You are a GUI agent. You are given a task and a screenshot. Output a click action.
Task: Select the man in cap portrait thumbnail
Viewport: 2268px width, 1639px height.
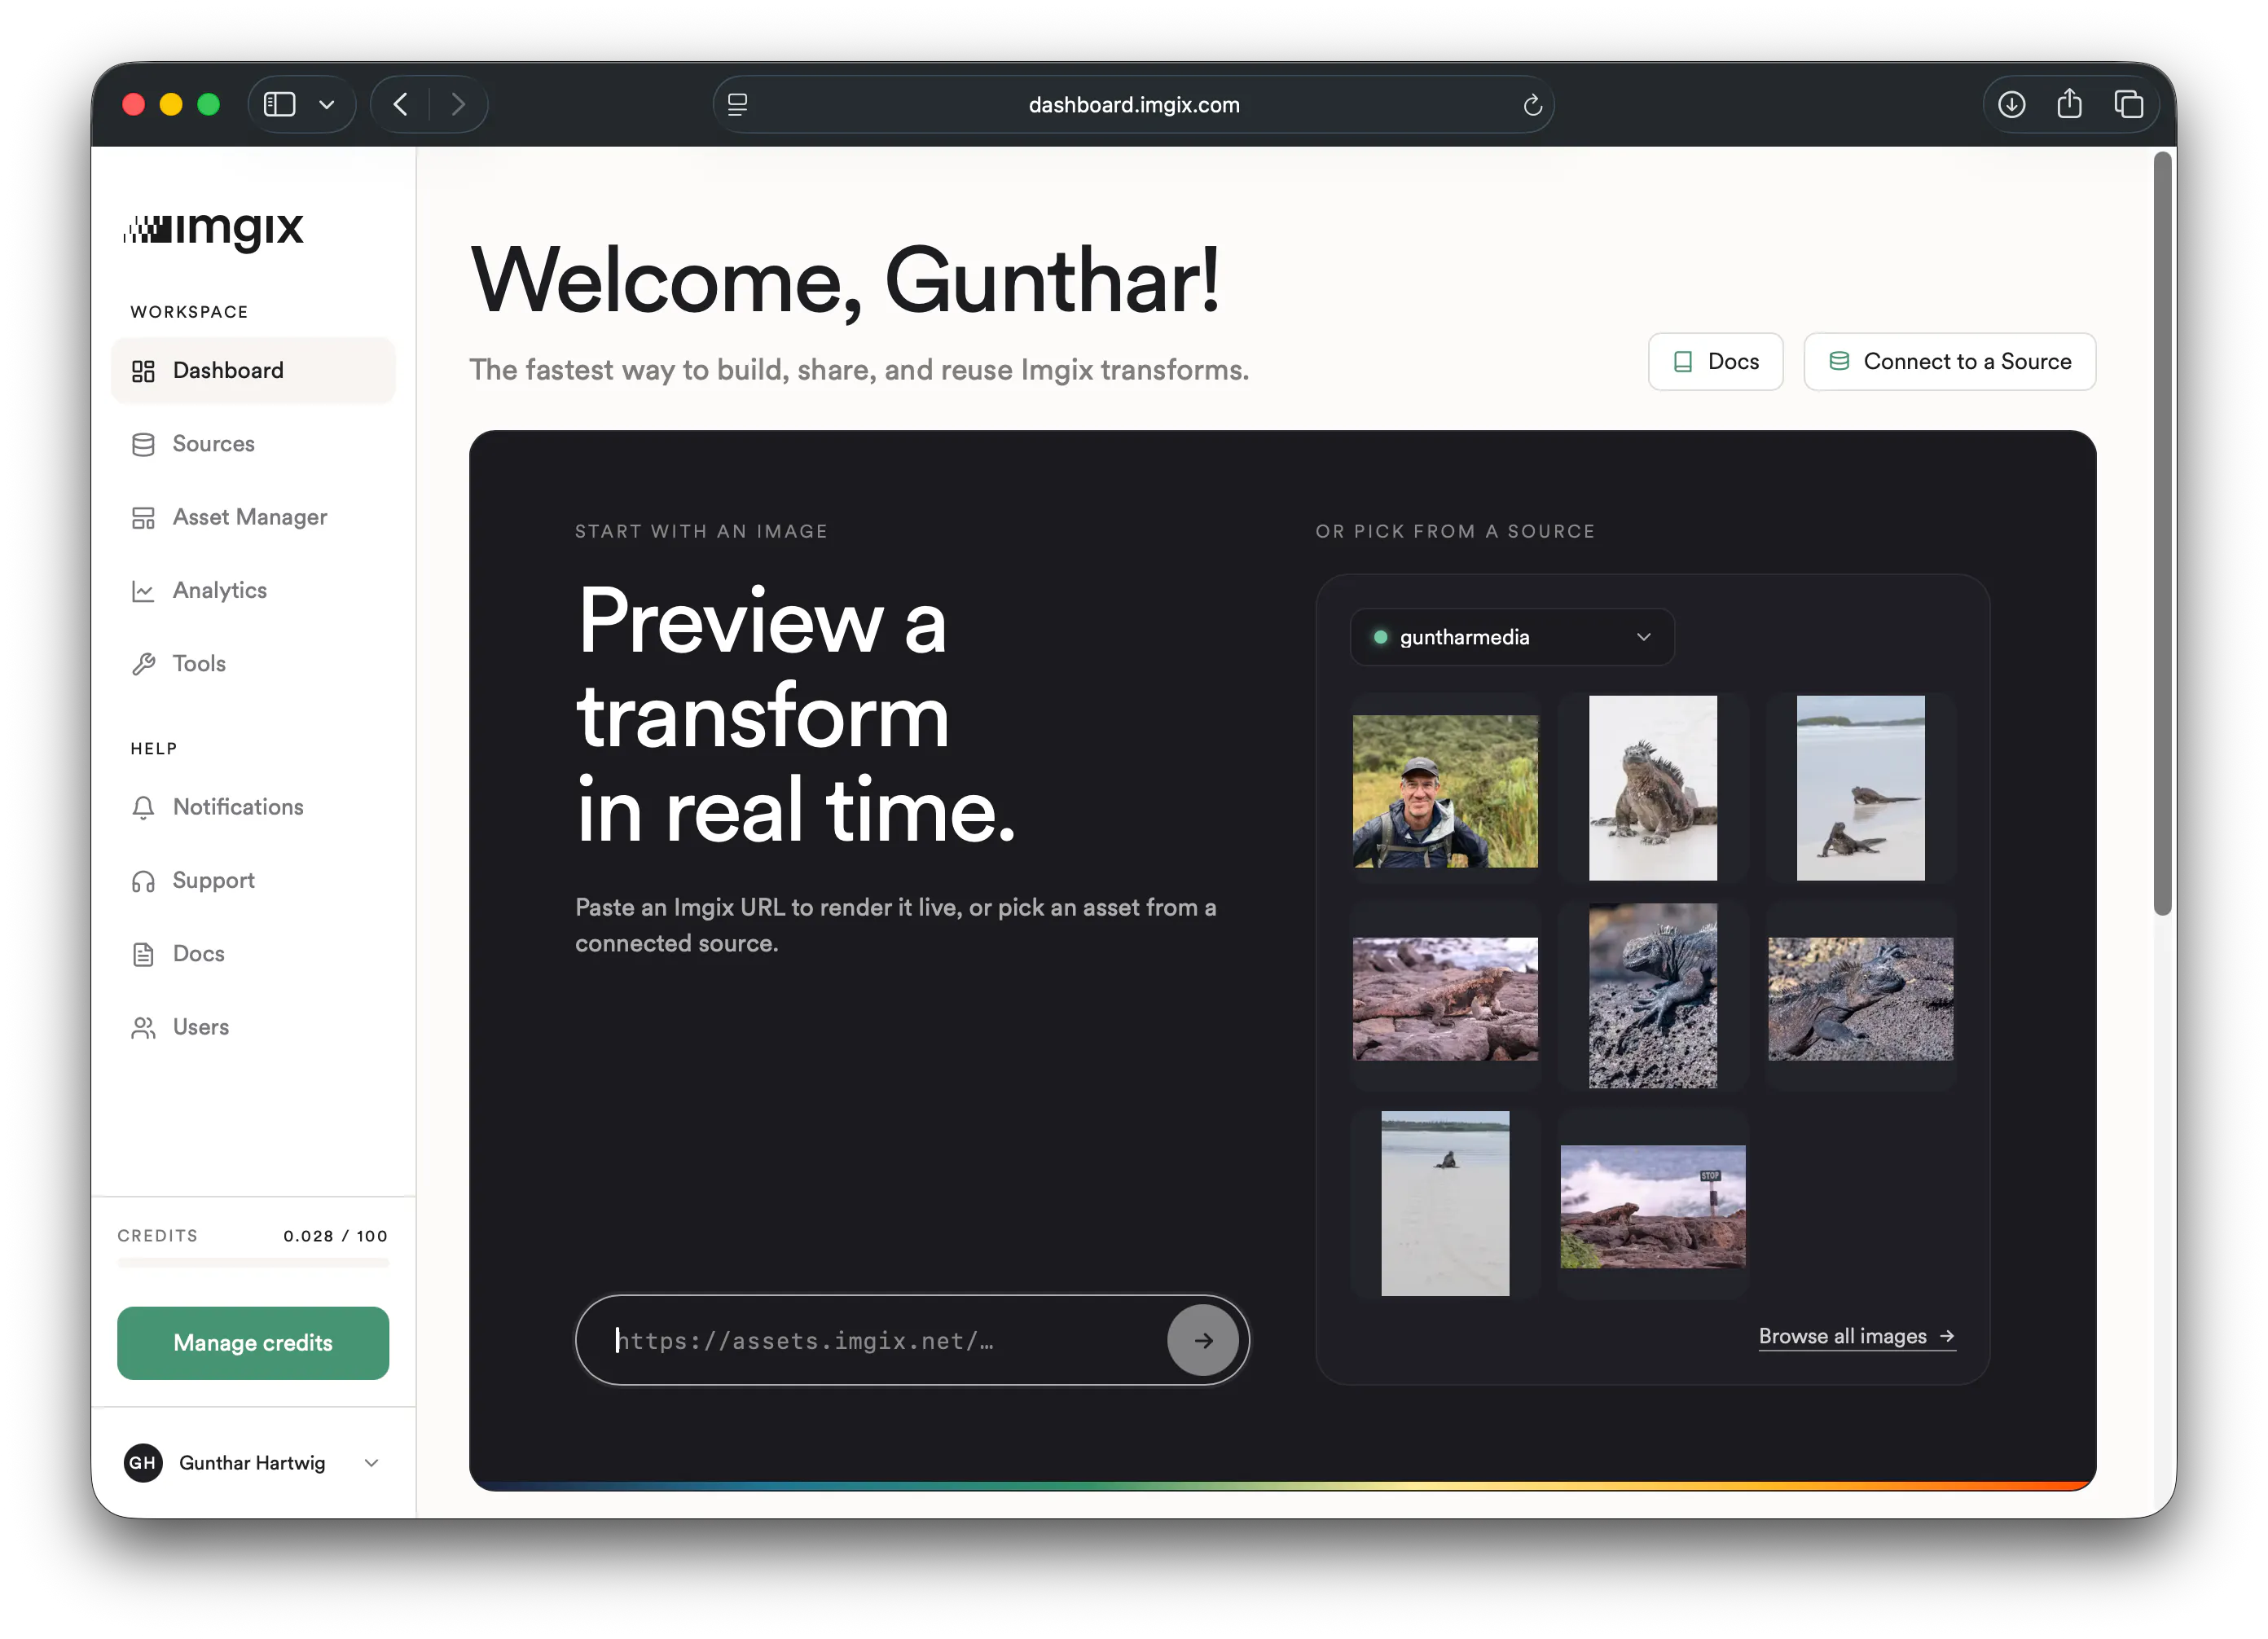(1445, 790)
